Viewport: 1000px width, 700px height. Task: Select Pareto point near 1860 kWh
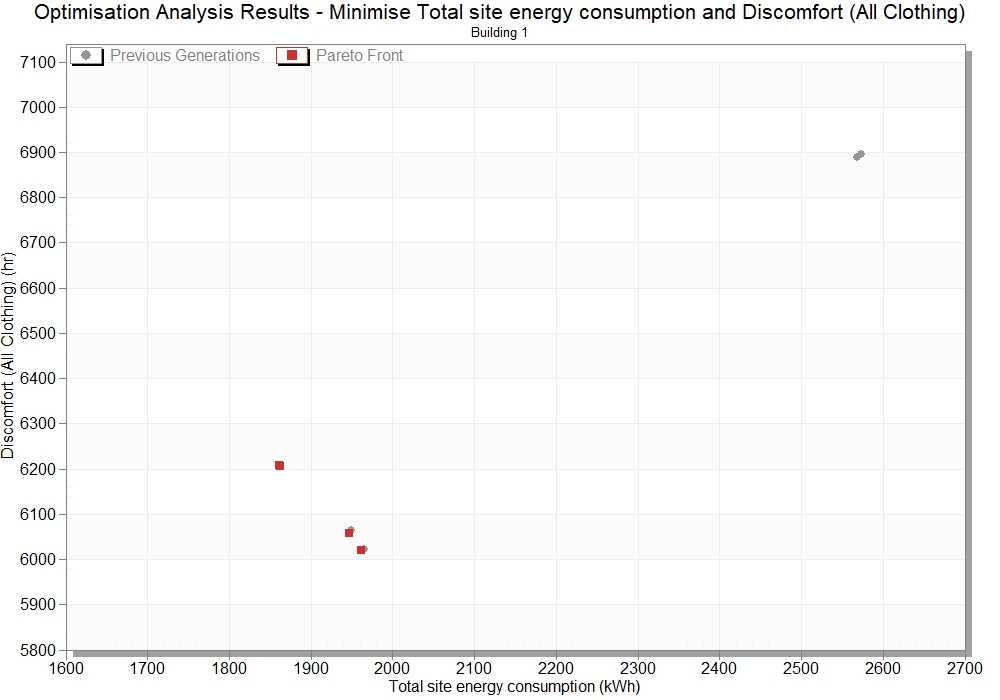click(x=279, y=465)
